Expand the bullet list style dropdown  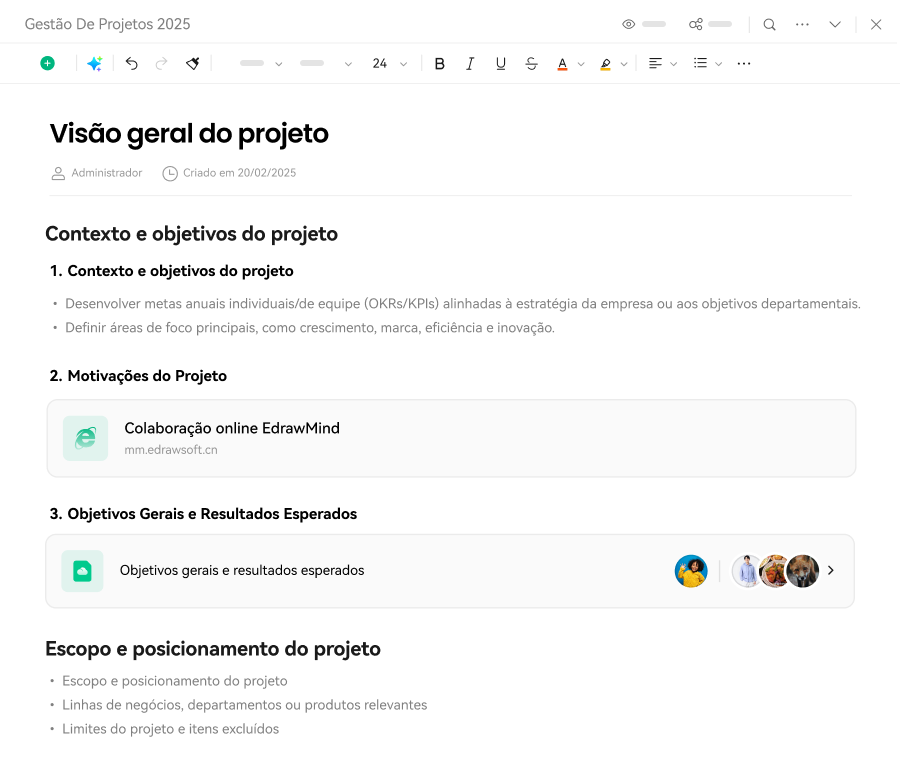click(x=718, y=64)
